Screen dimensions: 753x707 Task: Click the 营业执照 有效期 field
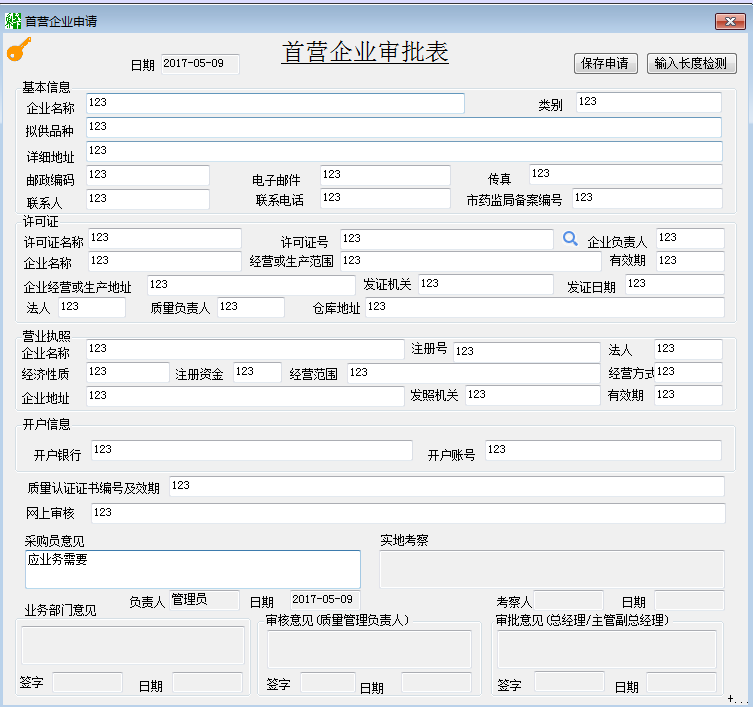pos(688,395)
